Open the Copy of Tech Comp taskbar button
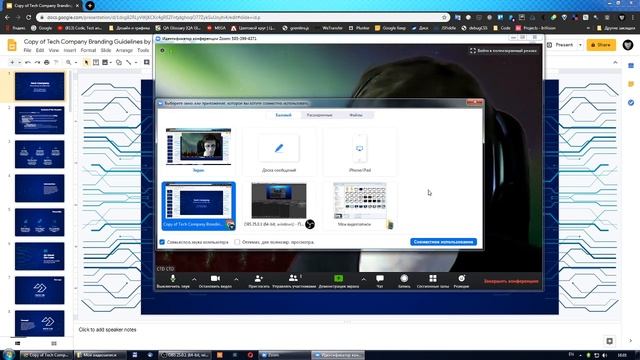Screen dimensions: 640x360 [46, 355]
